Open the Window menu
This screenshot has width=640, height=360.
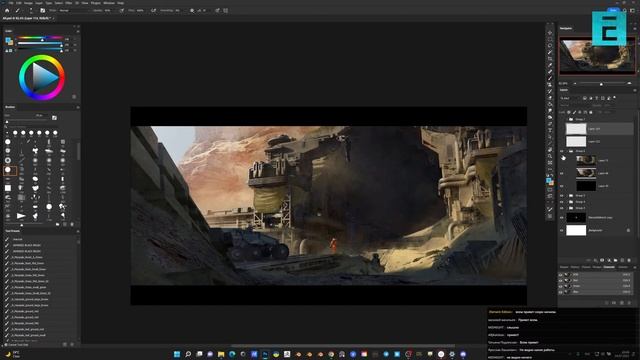pos(109,3)
